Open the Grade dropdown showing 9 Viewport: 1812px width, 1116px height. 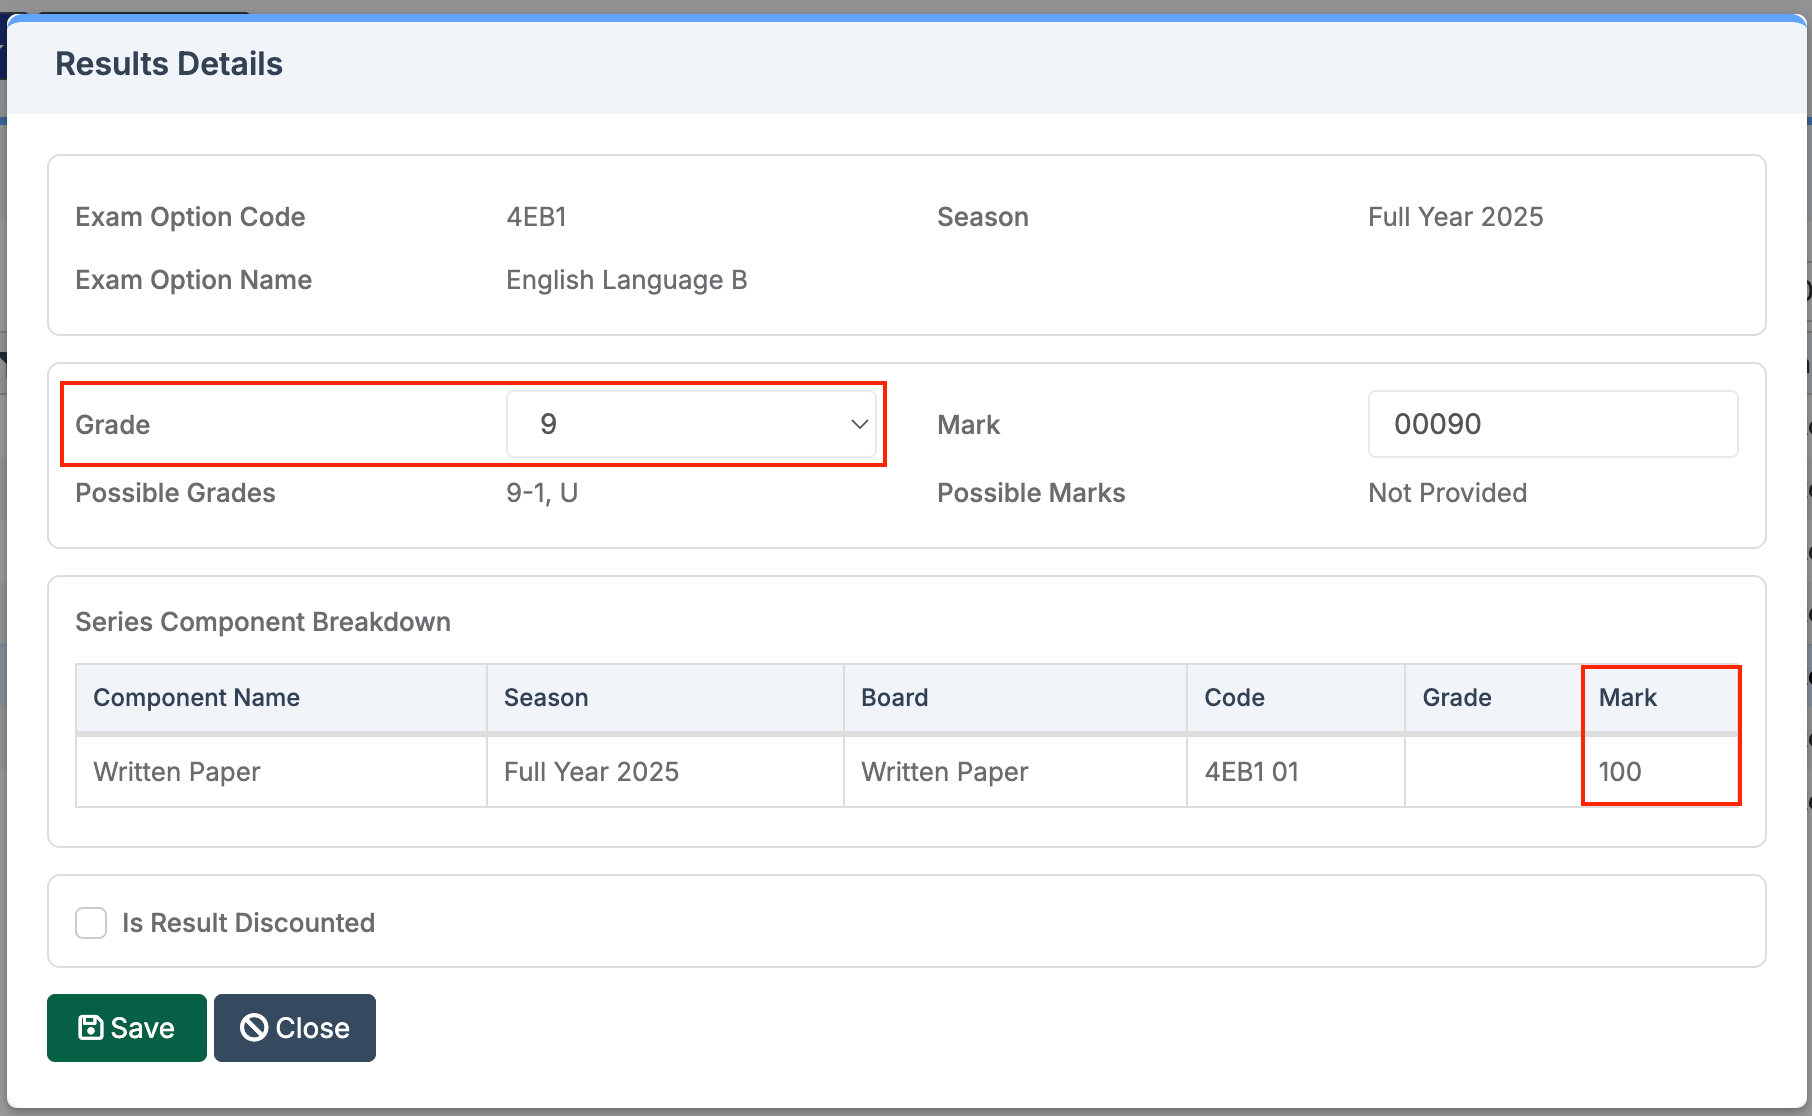tap(690, 424)
